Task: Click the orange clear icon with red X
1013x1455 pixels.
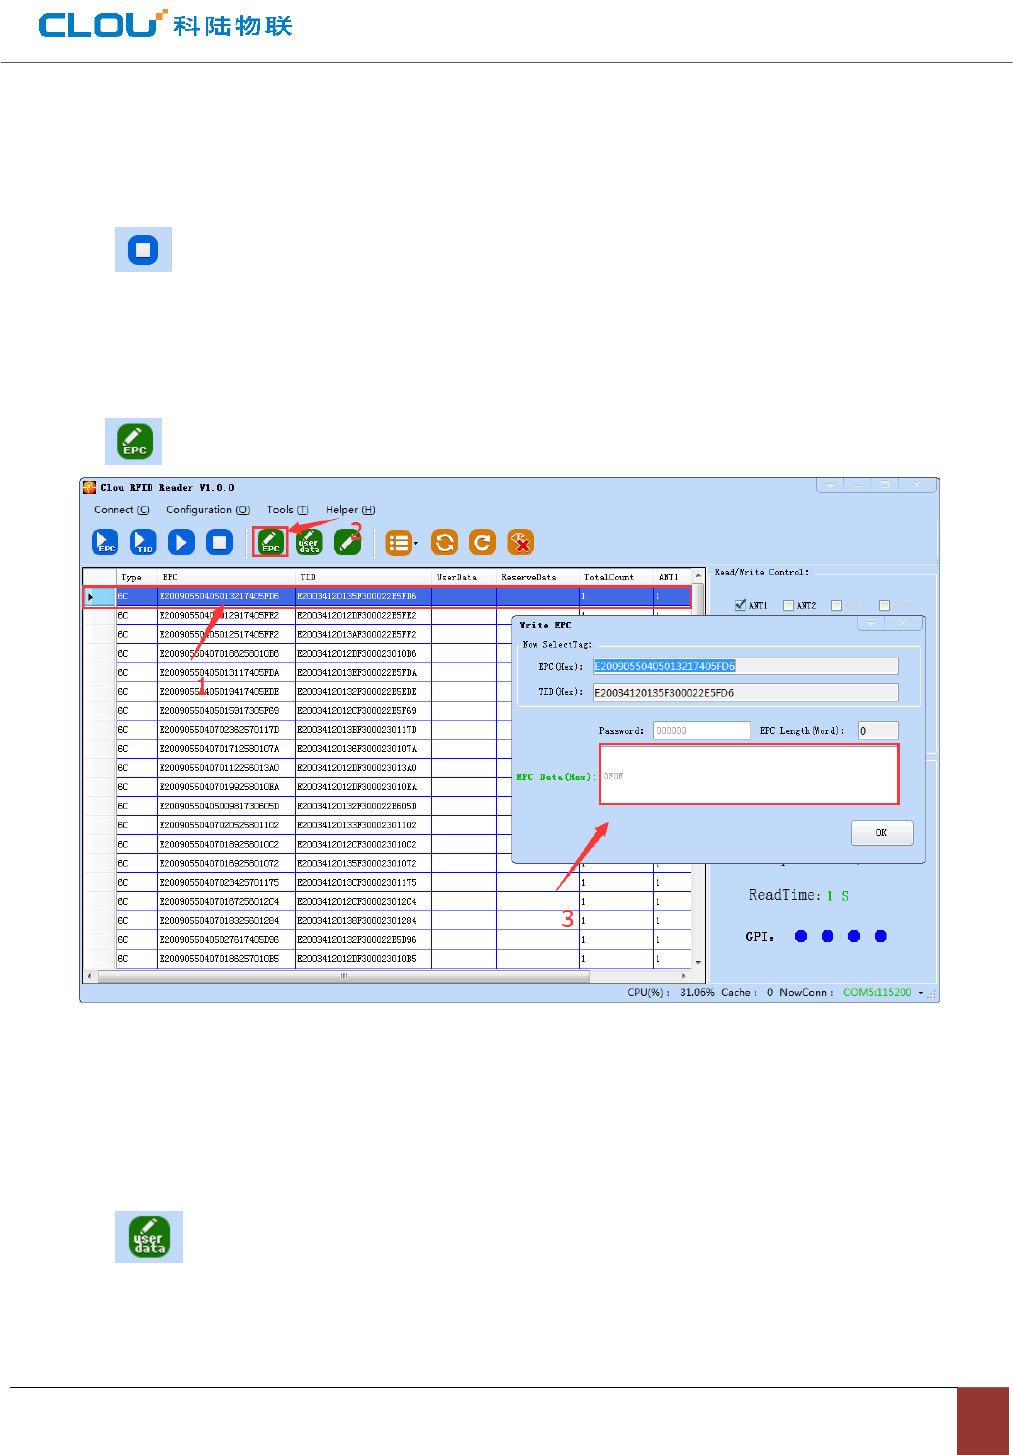Action: [x=520, y=542]
